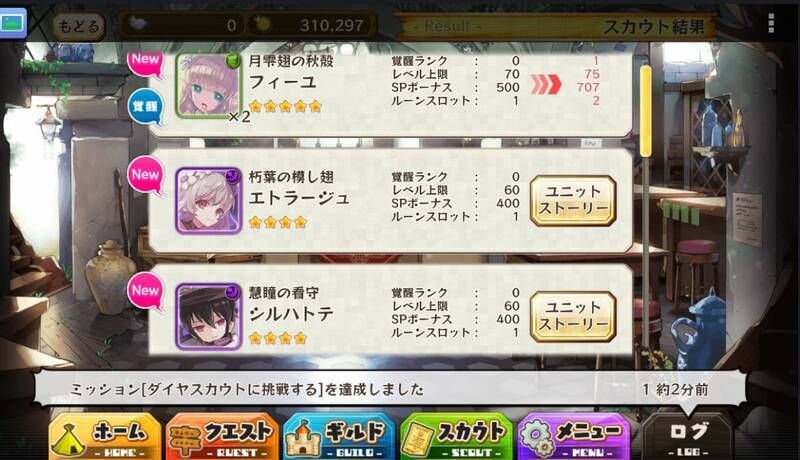The height and width of the screenshot is (460, 800).
Task: Click the diamond currency icon
Action: (137, 24)
